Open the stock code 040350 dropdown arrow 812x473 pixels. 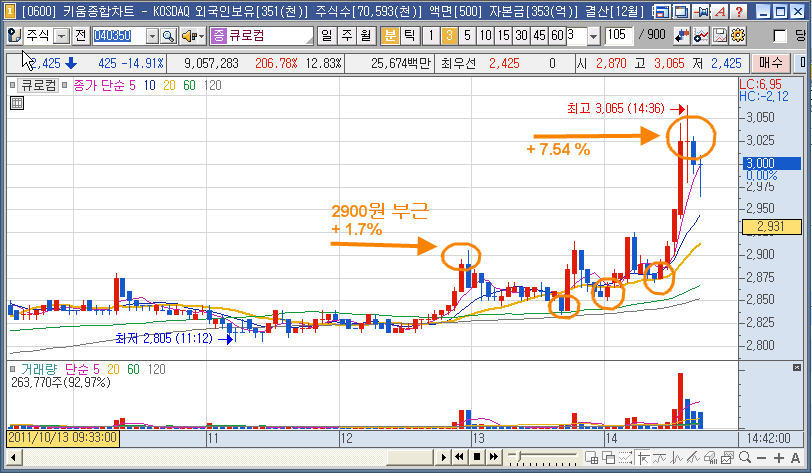(152, 36)
